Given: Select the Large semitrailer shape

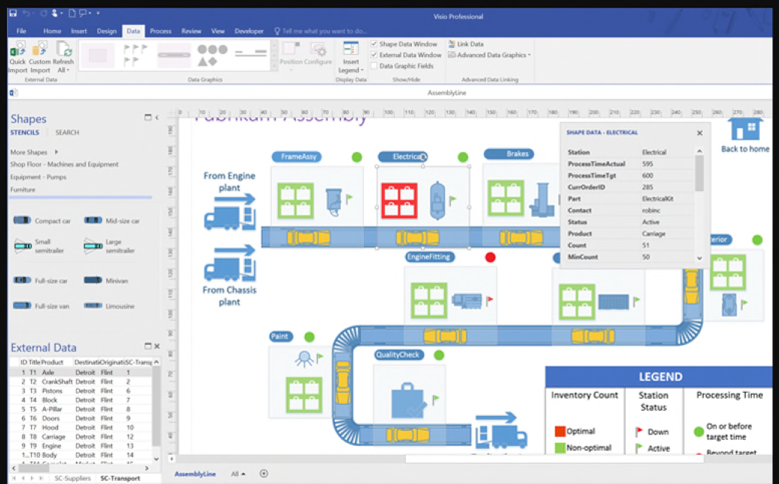Looking at the screenshot, I should pos(93,245).
